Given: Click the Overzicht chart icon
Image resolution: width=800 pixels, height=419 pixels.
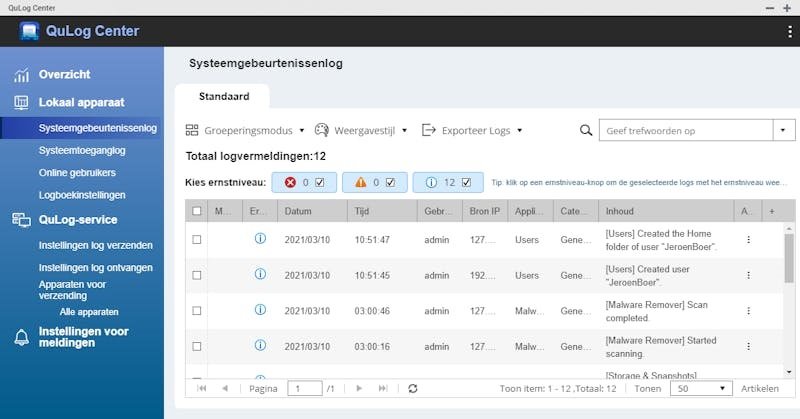Looking at the screenshot, I should (21, 75).
